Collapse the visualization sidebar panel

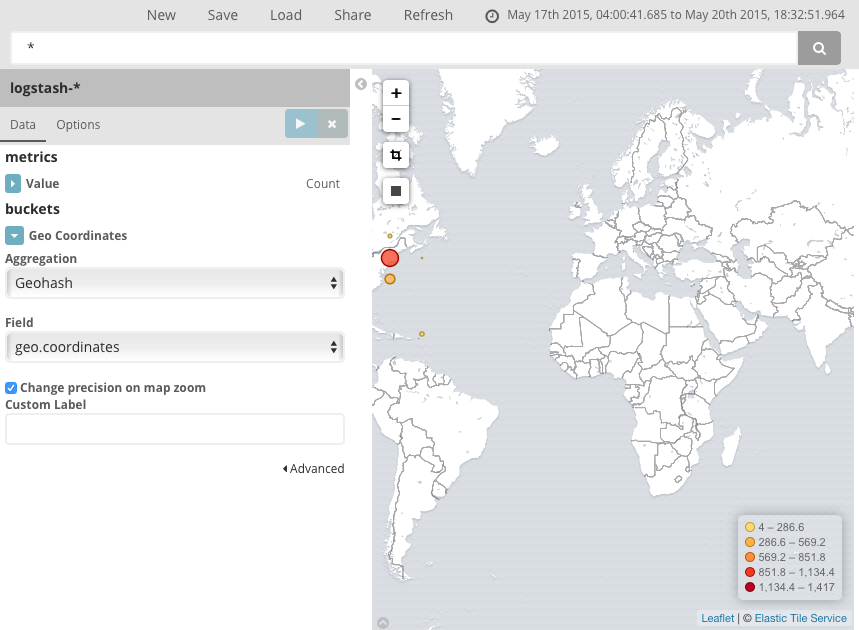pyautogui.click(x=361, y=84)
